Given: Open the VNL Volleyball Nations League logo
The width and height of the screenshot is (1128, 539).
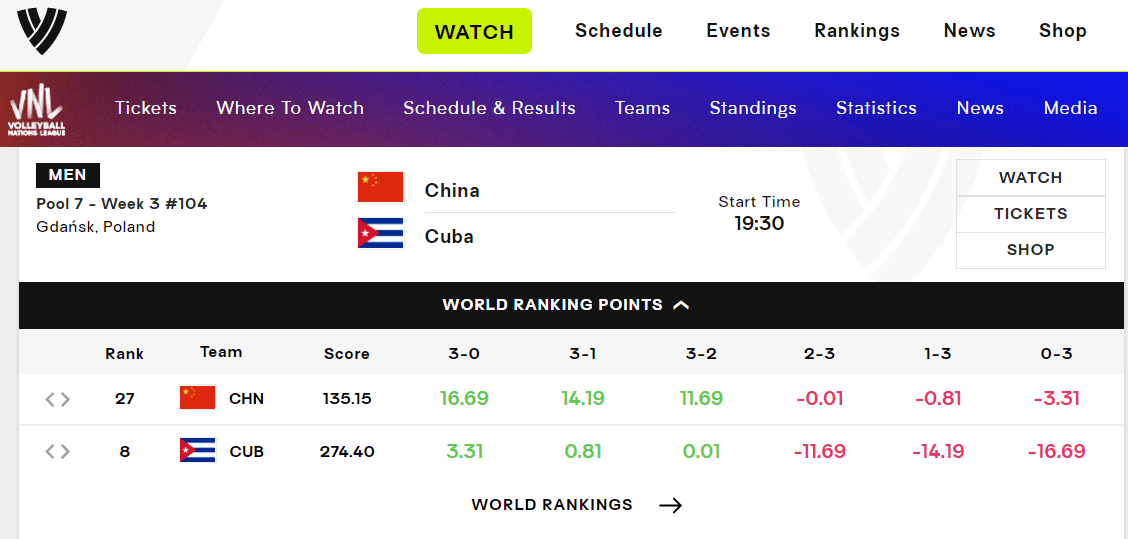Looking at the screenshot, I should pyautogui.click(x=36, y=109).
